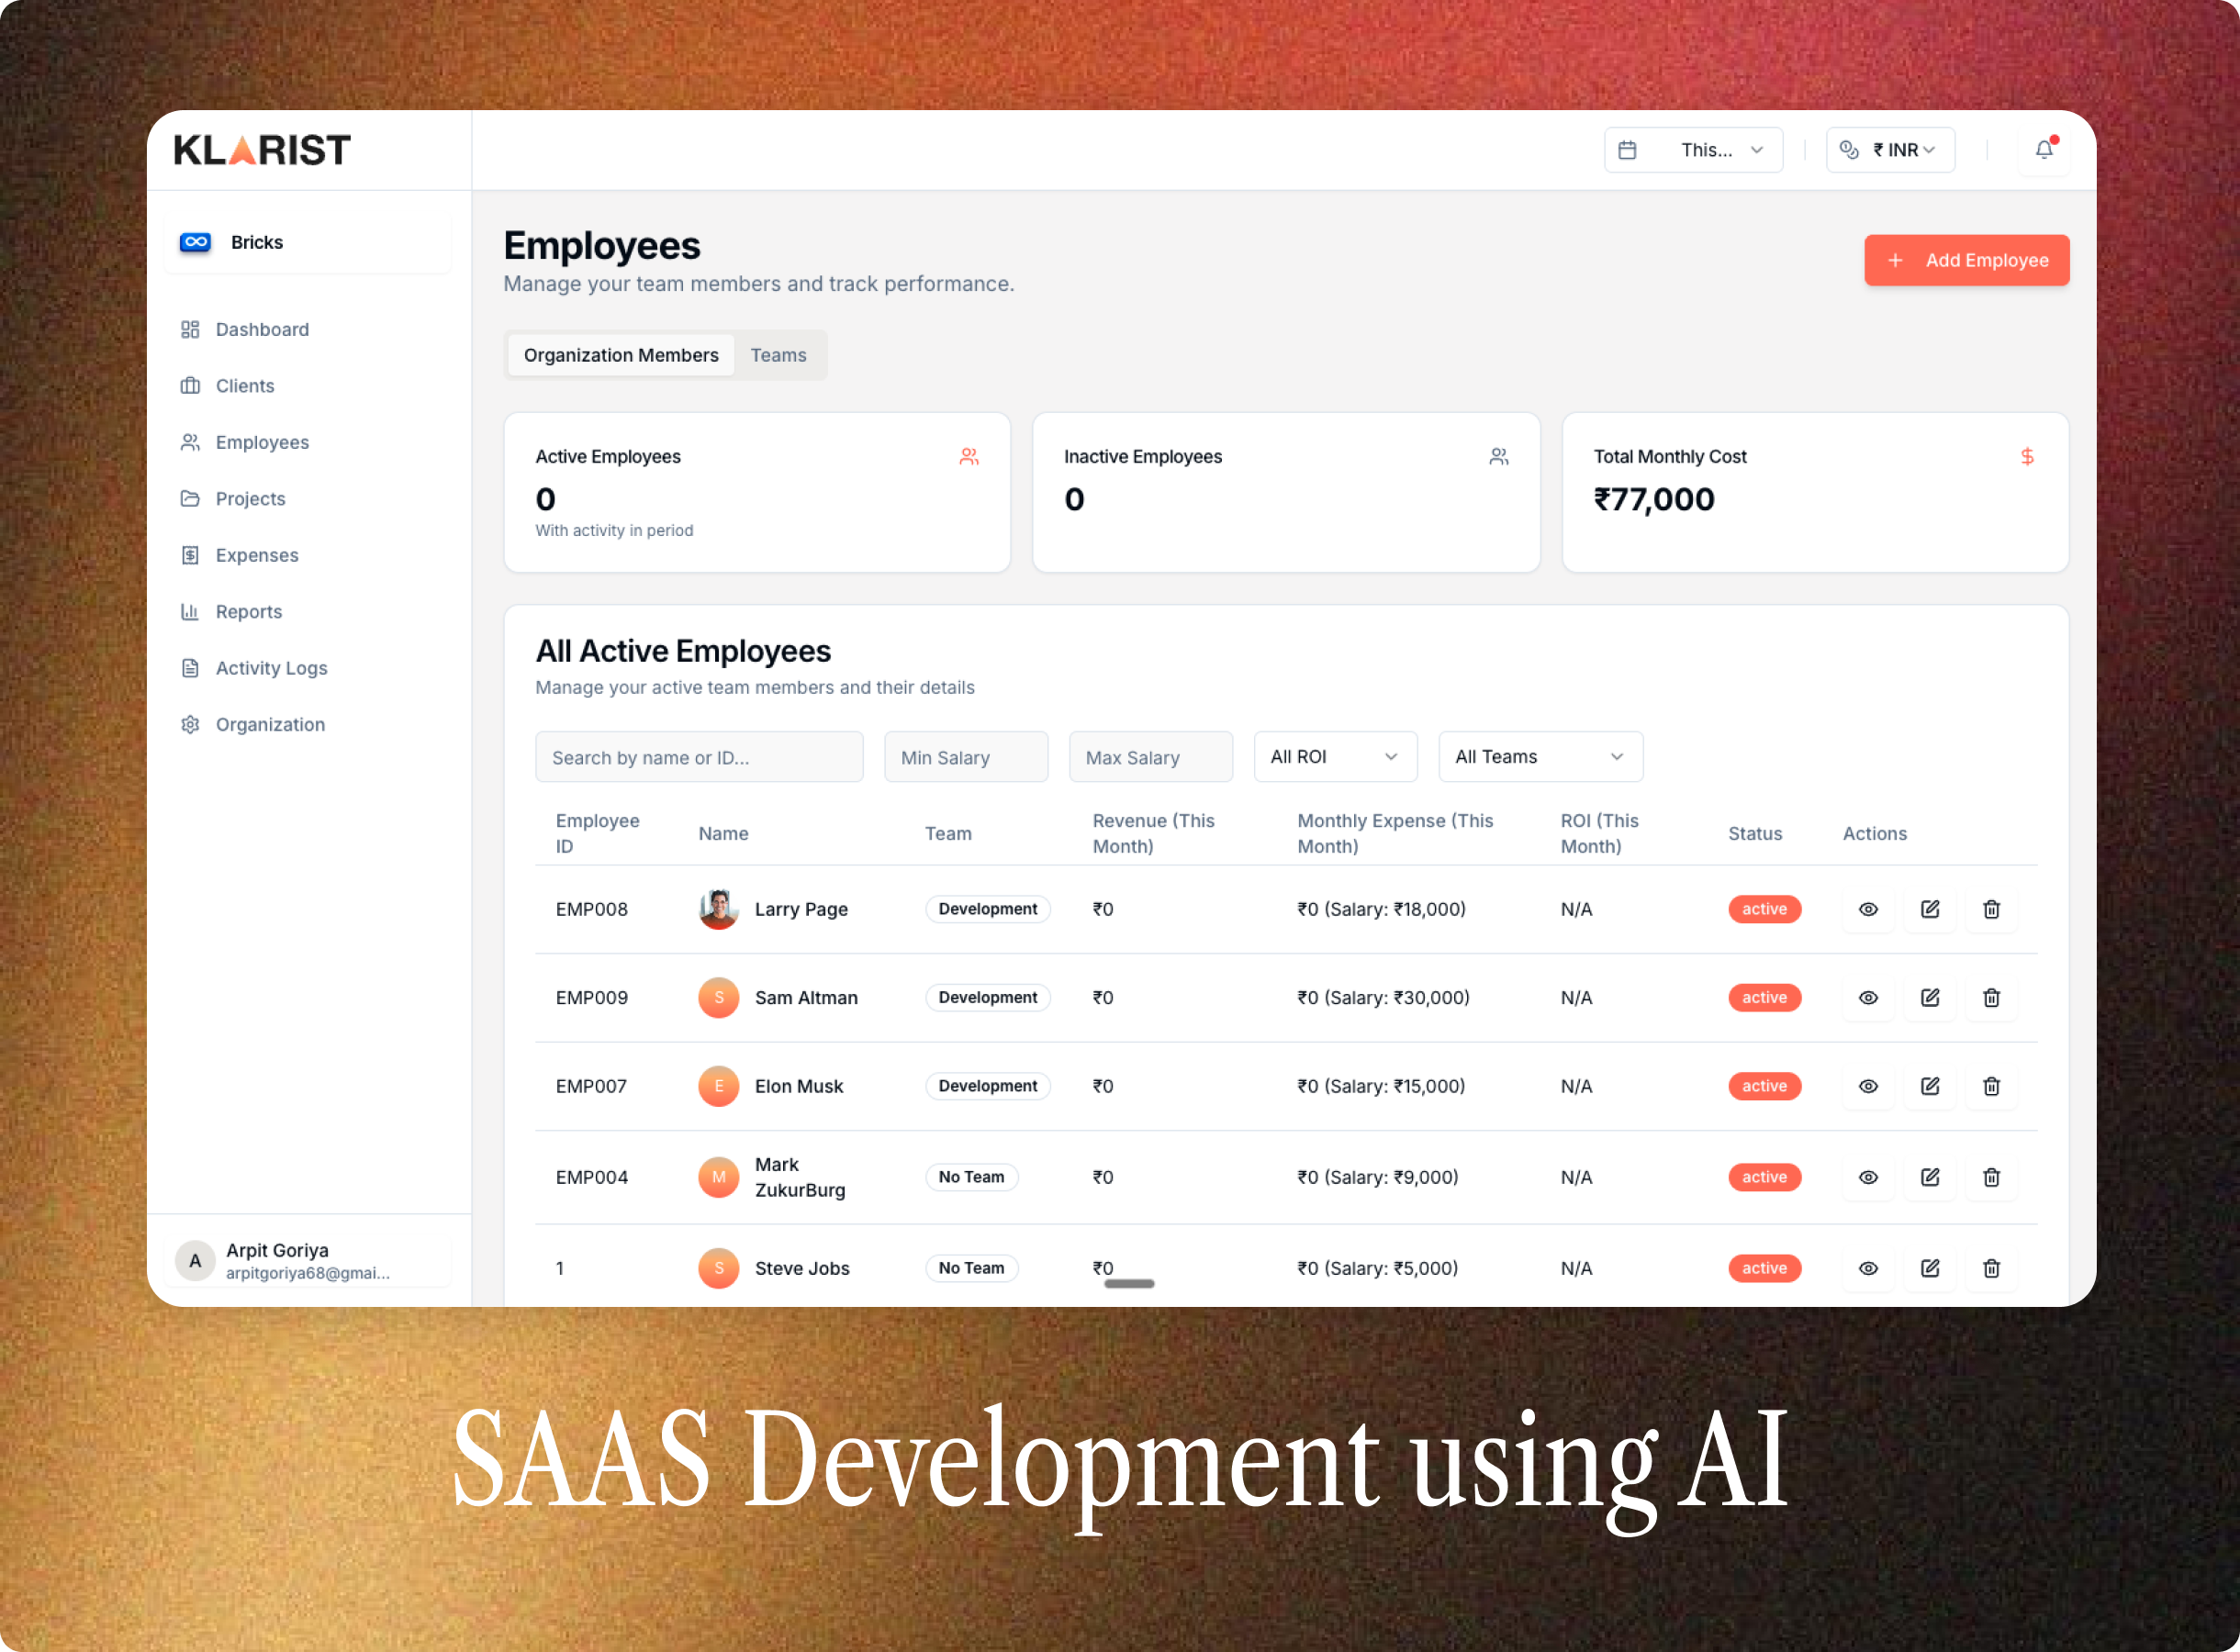This screenshot has width=2240, height=1652.
Task: Edit Elon Musk's employee record
Action: [1930, 1086]
